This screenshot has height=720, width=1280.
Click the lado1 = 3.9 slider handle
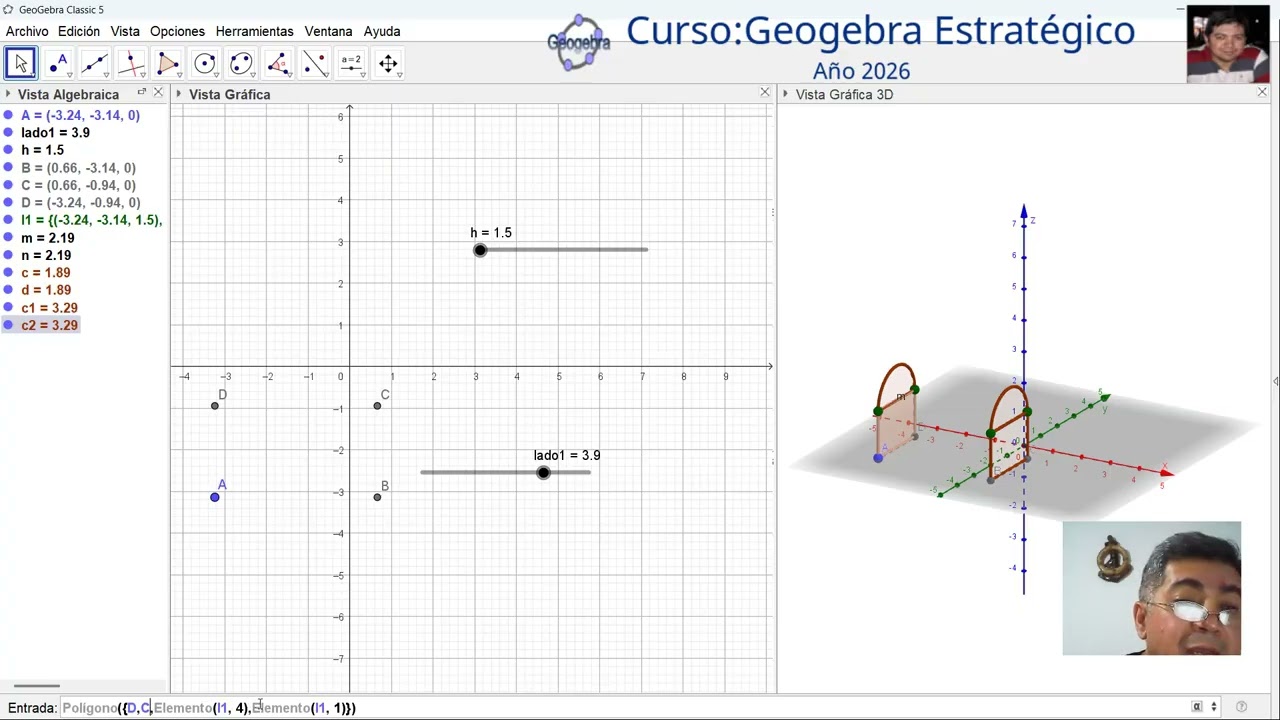543,472
